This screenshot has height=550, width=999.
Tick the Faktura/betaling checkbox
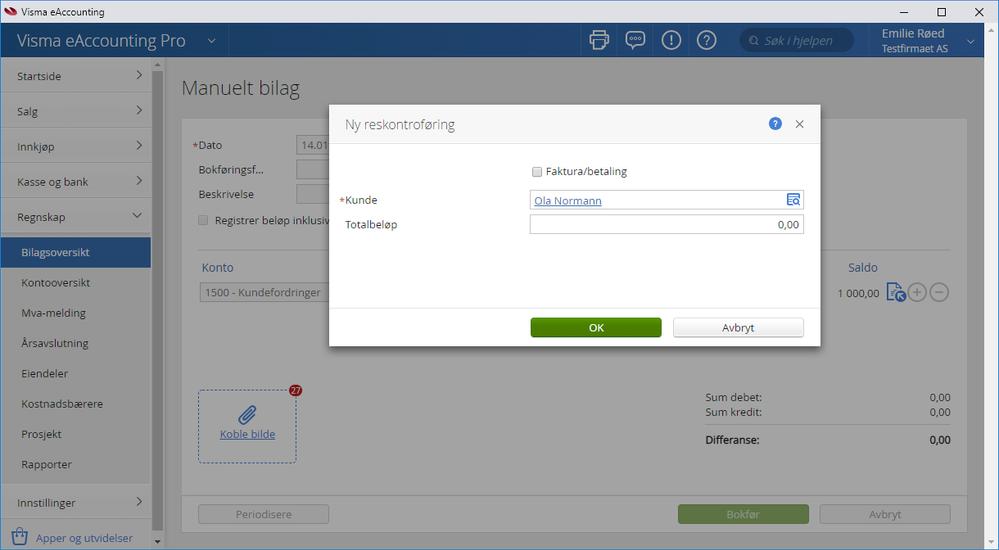tap(537, 171)
